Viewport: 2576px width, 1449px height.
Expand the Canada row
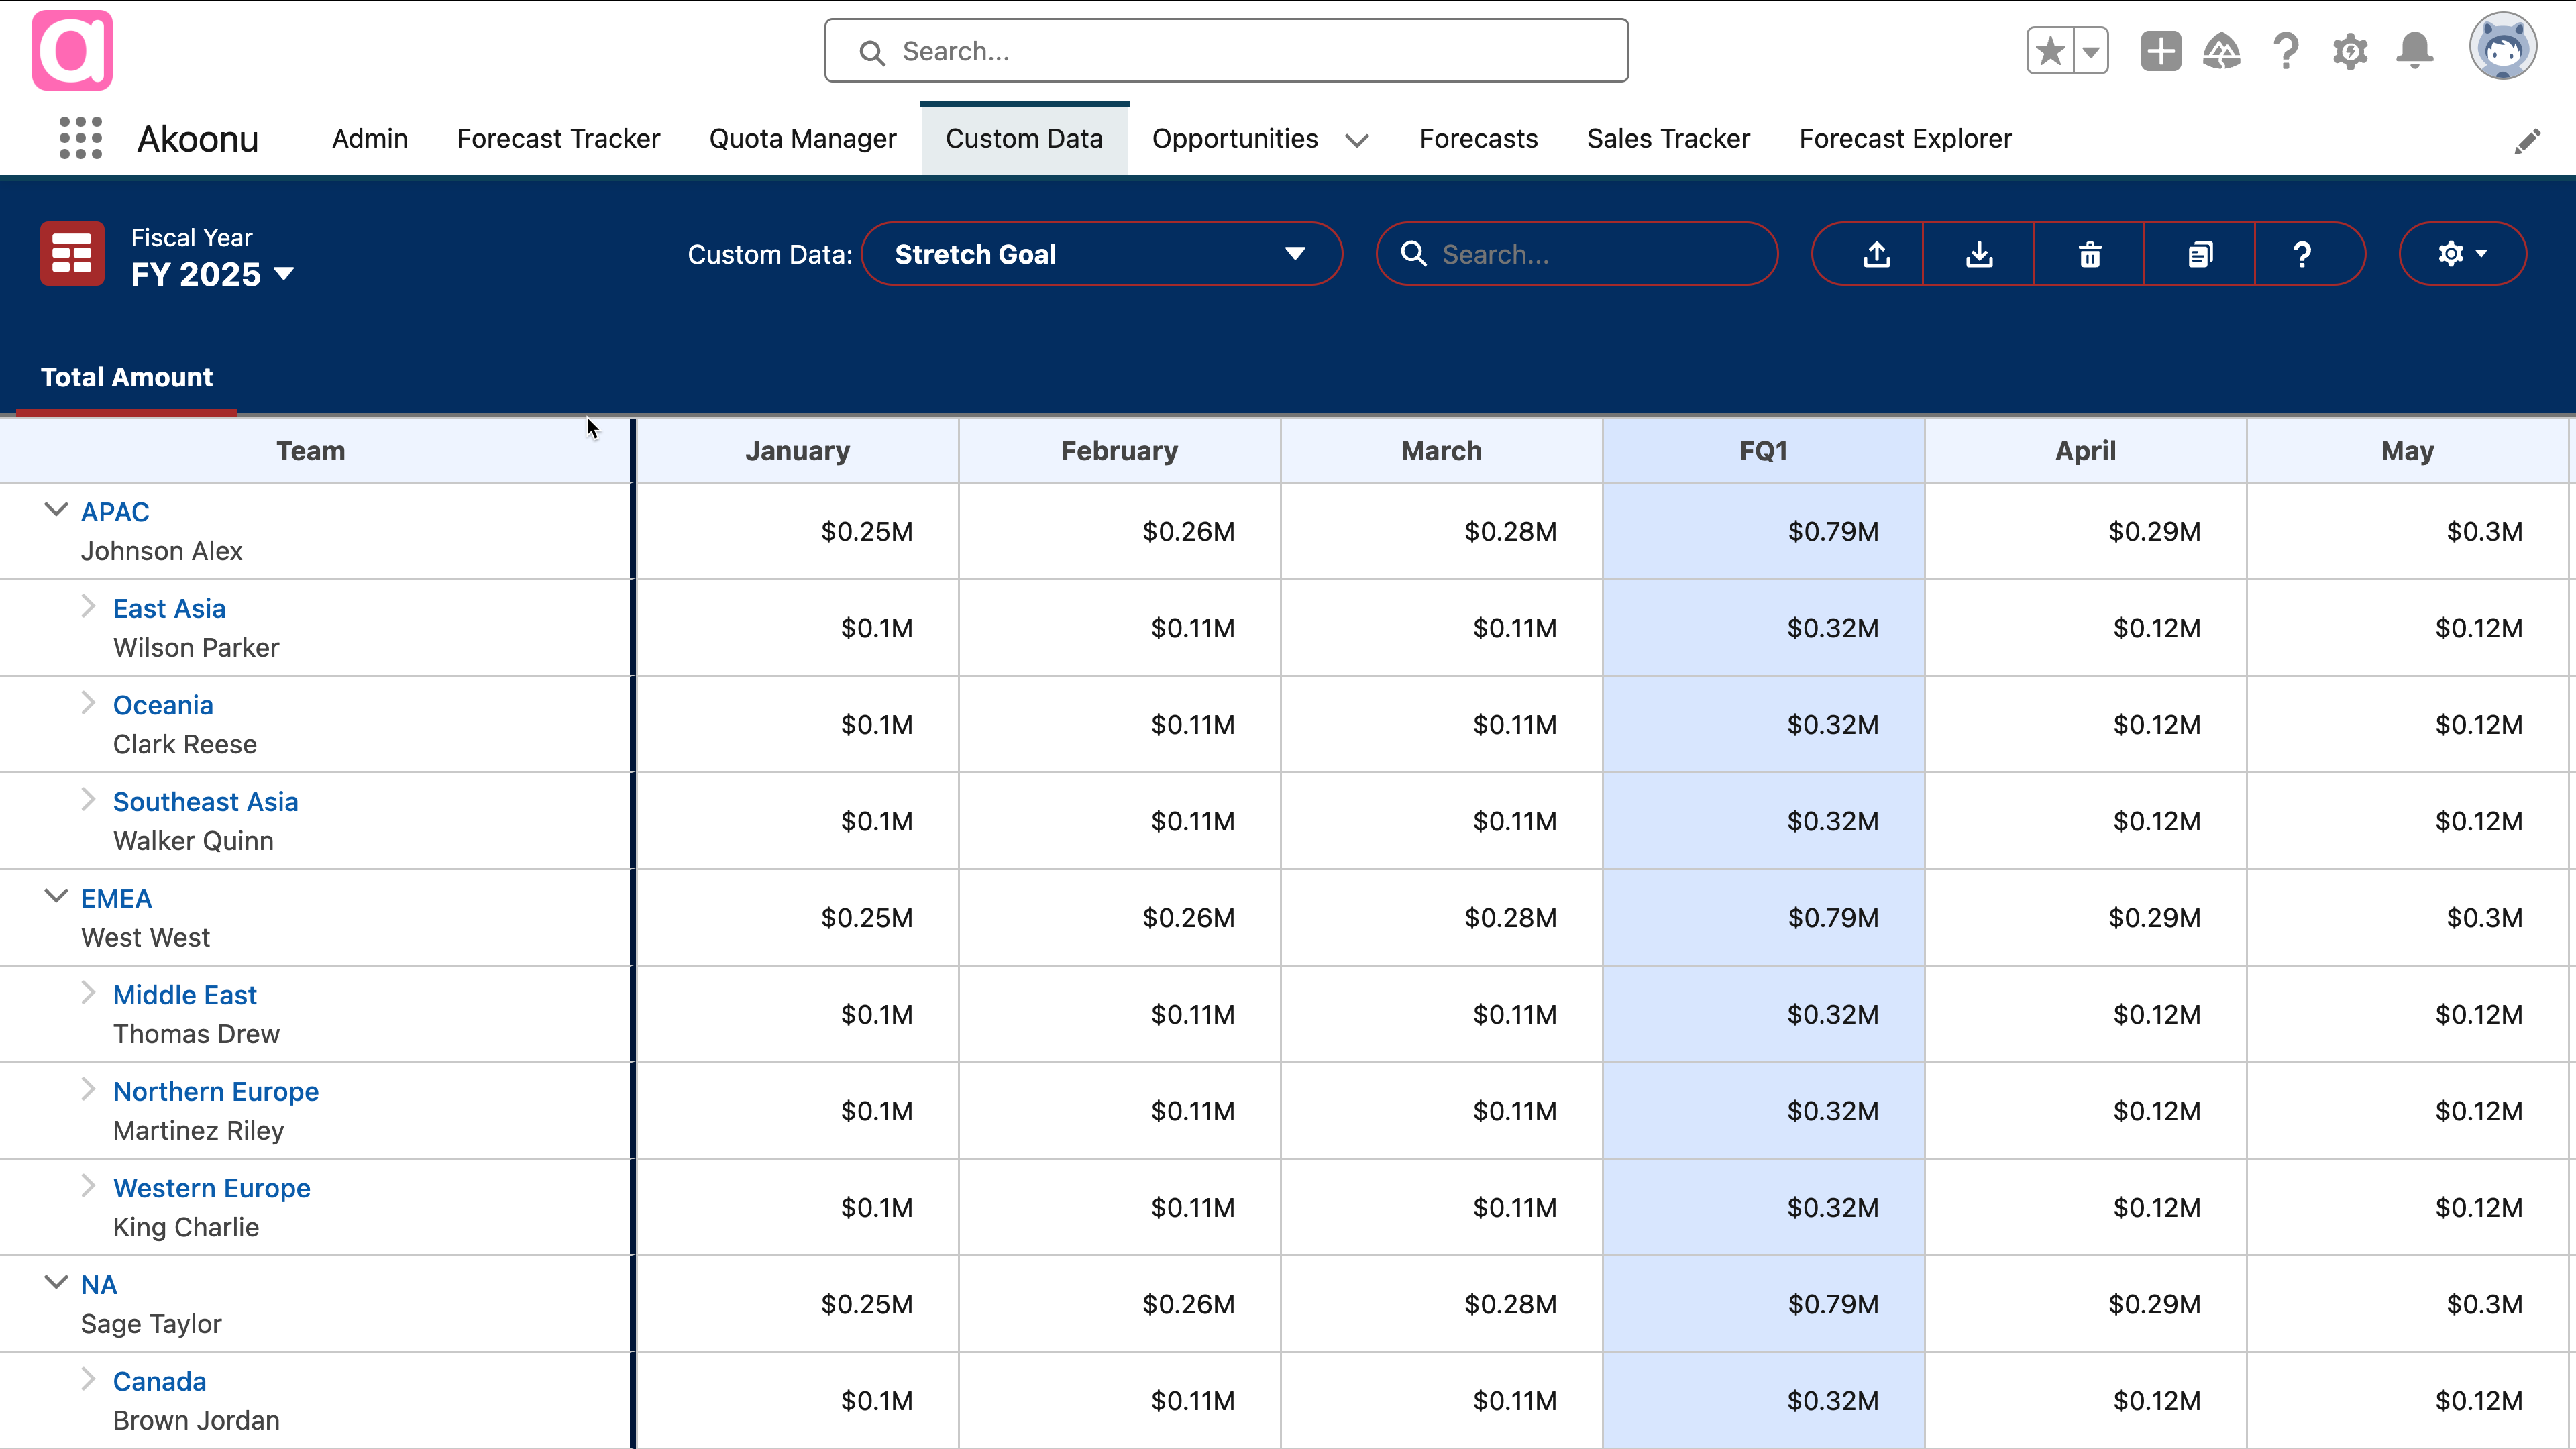pyautogui.click(x=88, y=1380)
